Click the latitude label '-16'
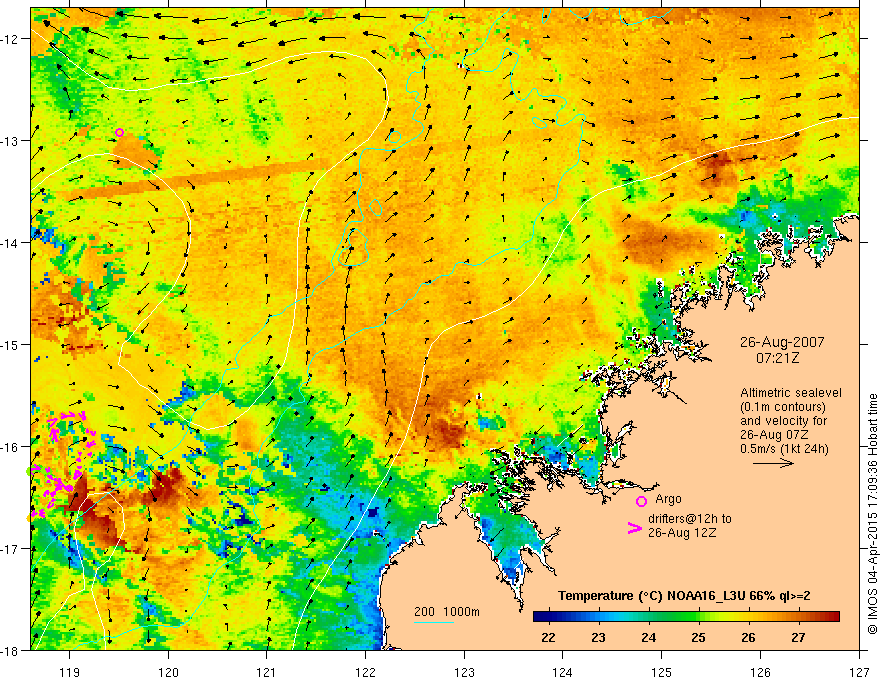The image size is (880, 680). [x=11, y=447]
